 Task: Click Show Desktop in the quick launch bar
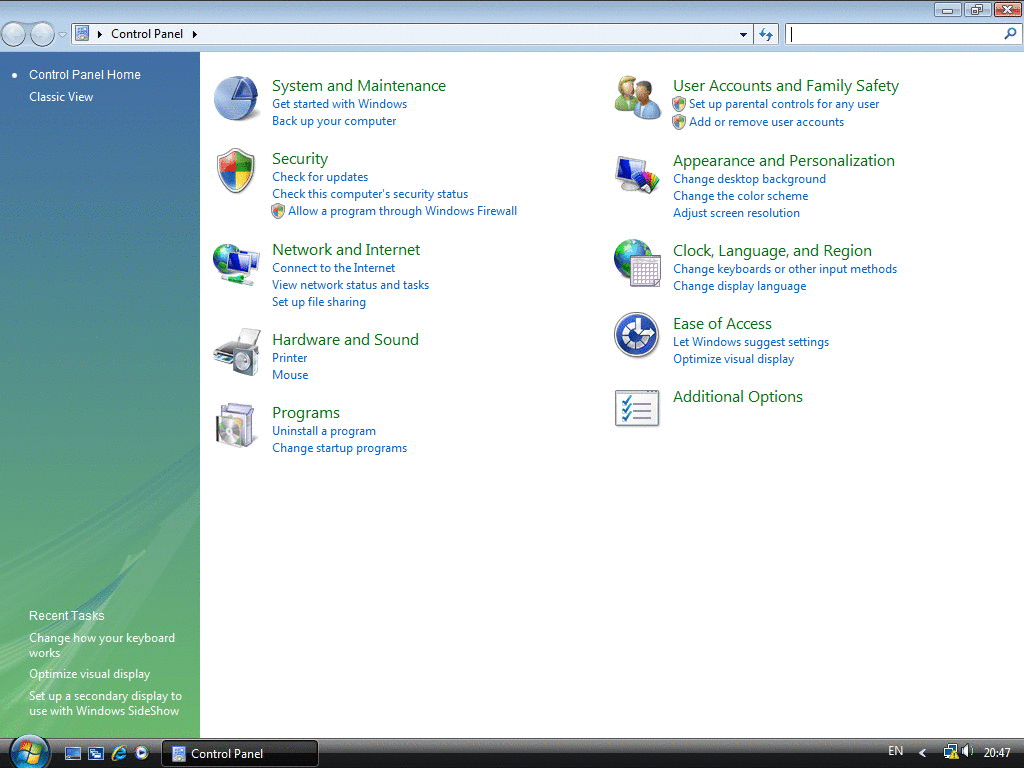[x=72, y=753]
